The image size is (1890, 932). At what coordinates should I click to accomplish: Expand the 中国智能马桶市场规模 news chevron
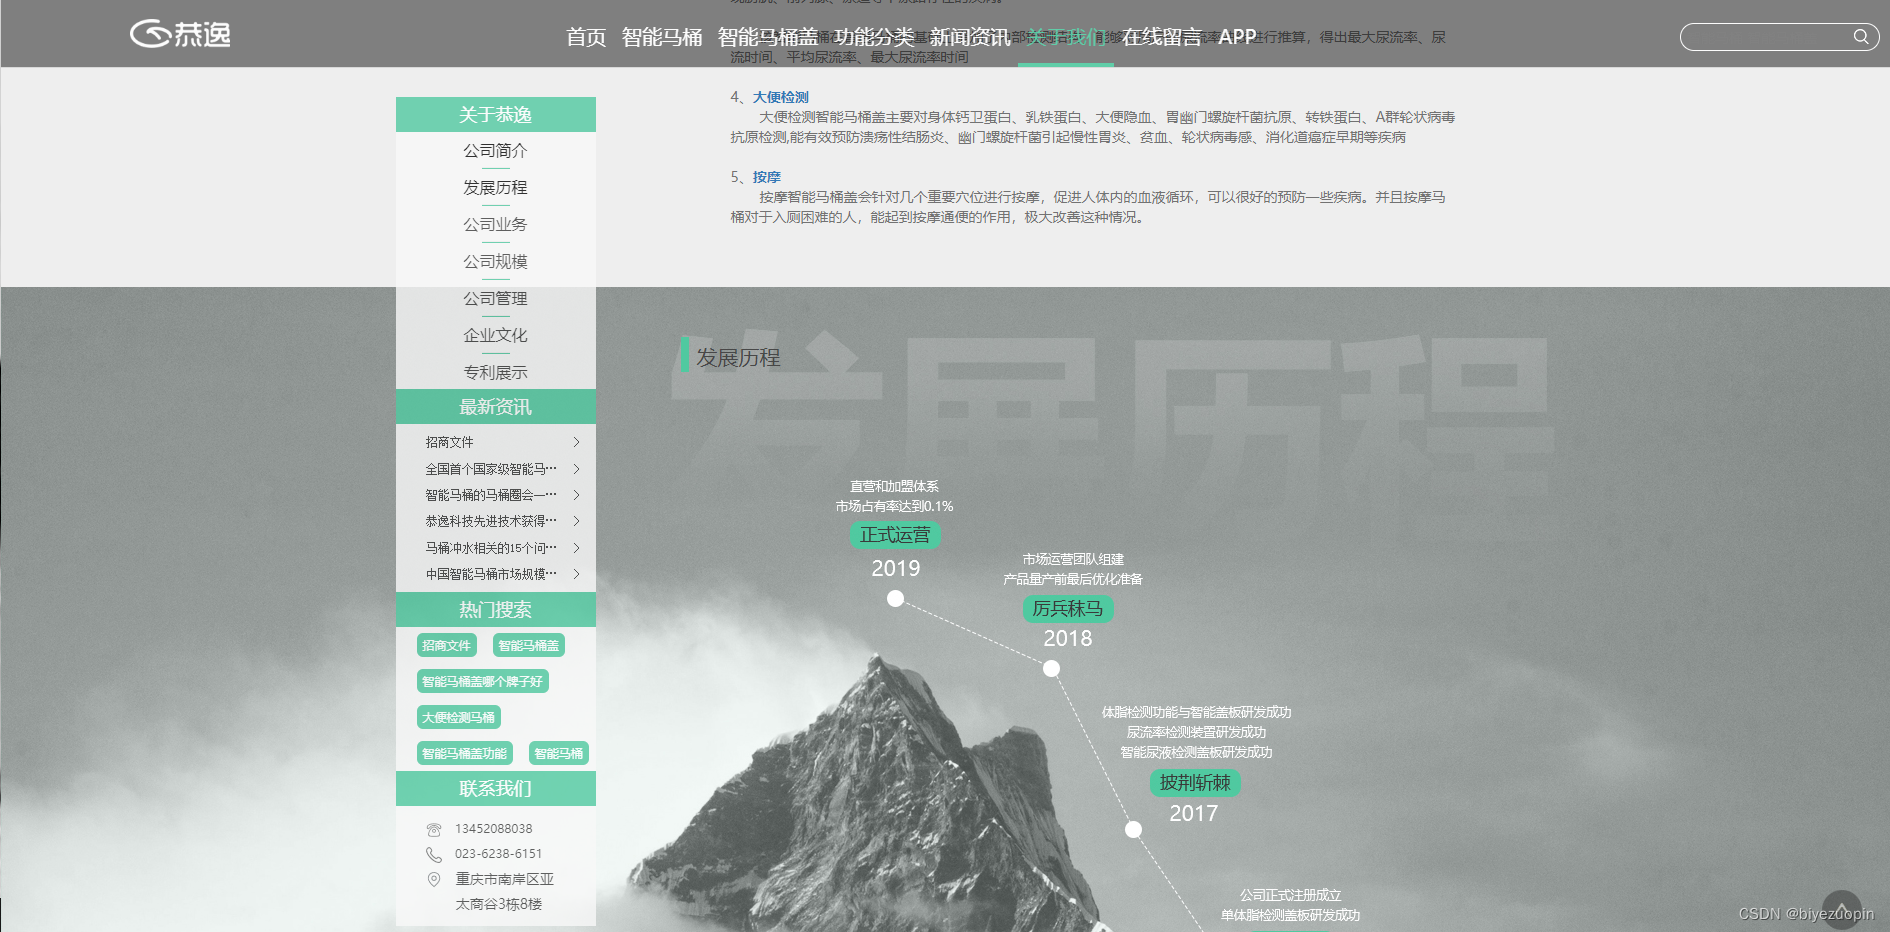(x=577, y=574)
